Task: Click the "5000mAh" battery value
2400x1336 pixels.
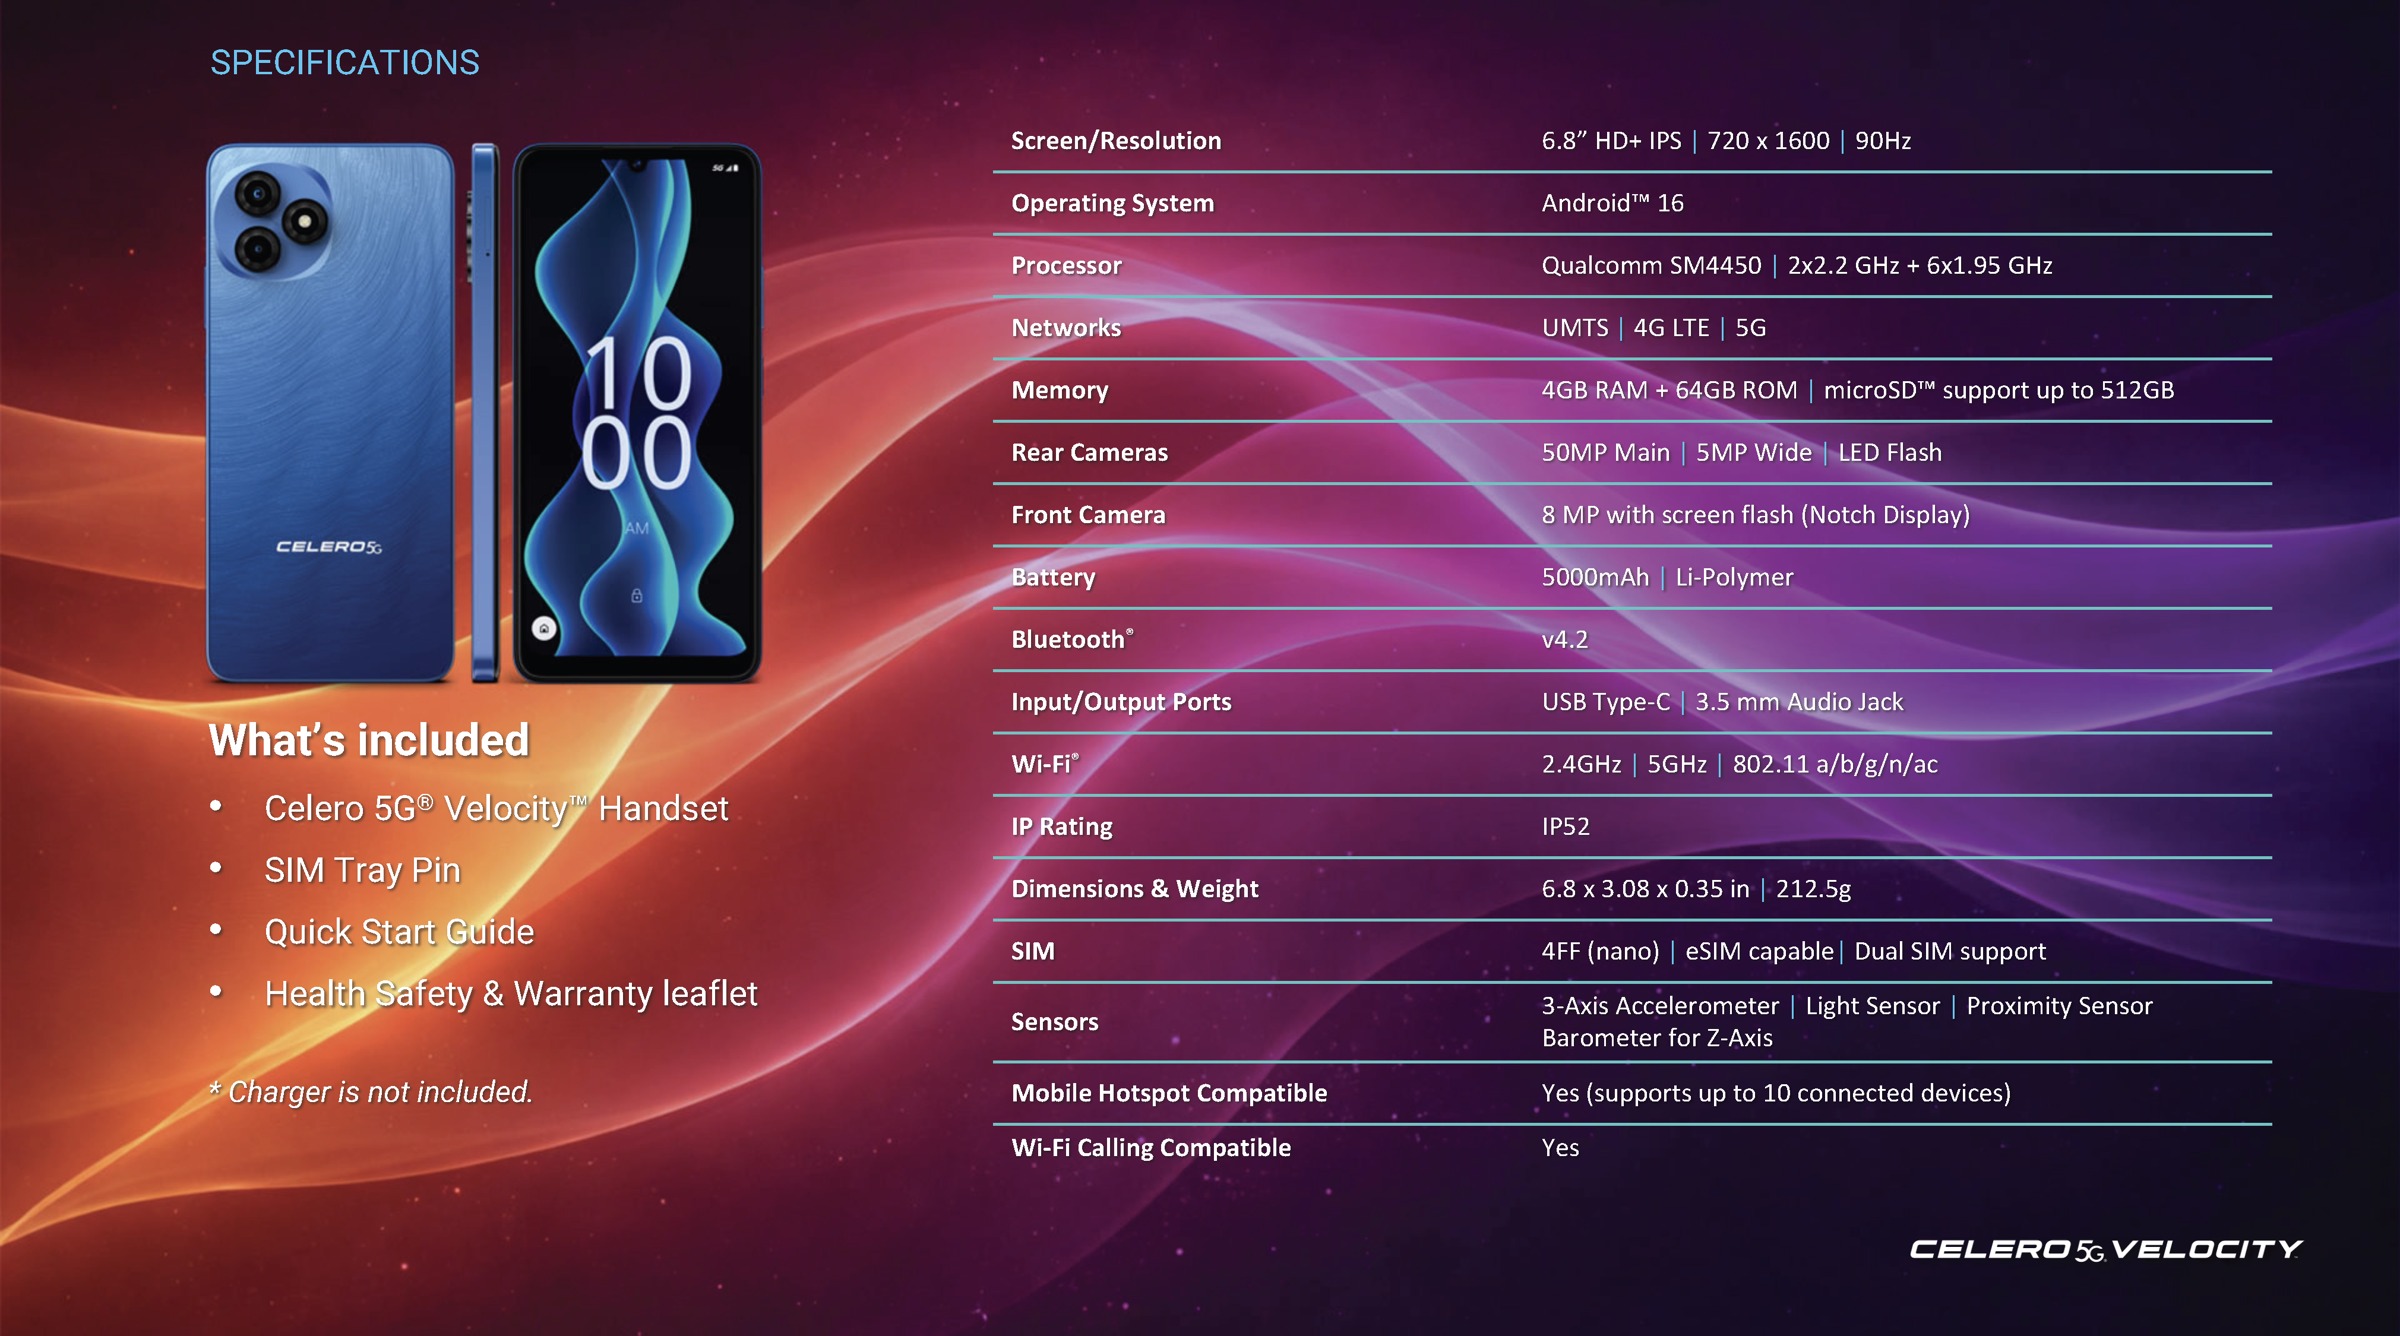Action: (1595, 577)
